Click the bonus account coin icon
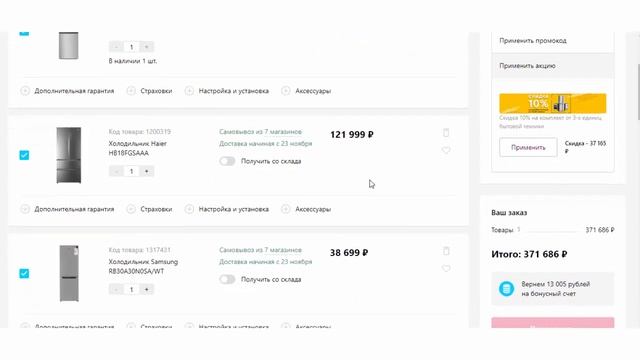 coord(507,289)
